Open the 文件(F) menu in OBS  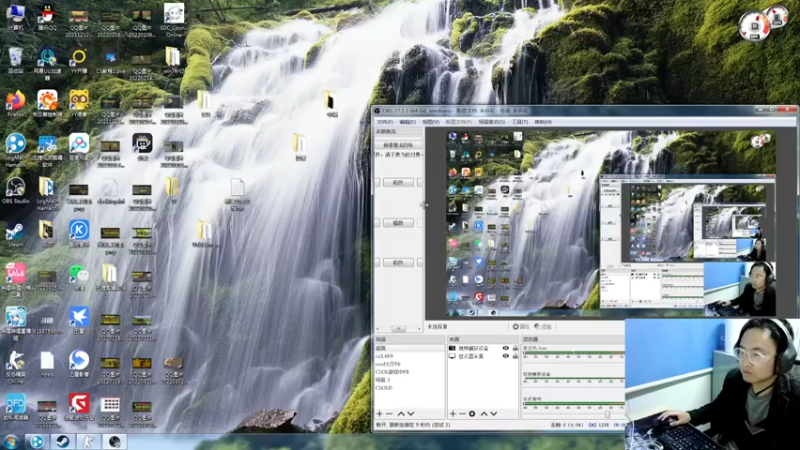(384, 122)
